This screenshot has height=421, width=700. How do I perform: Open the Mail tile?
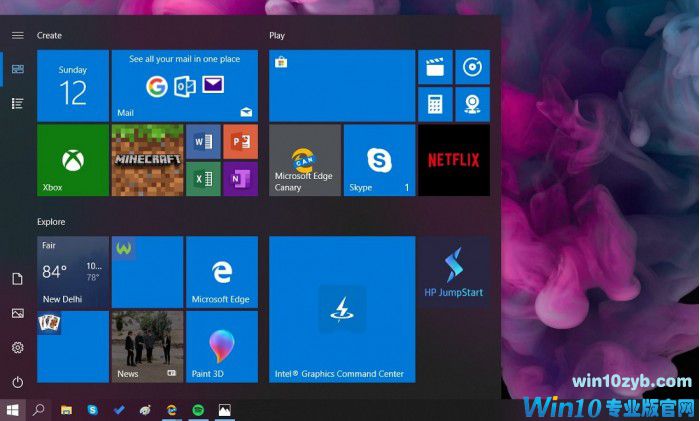[185, 86]
